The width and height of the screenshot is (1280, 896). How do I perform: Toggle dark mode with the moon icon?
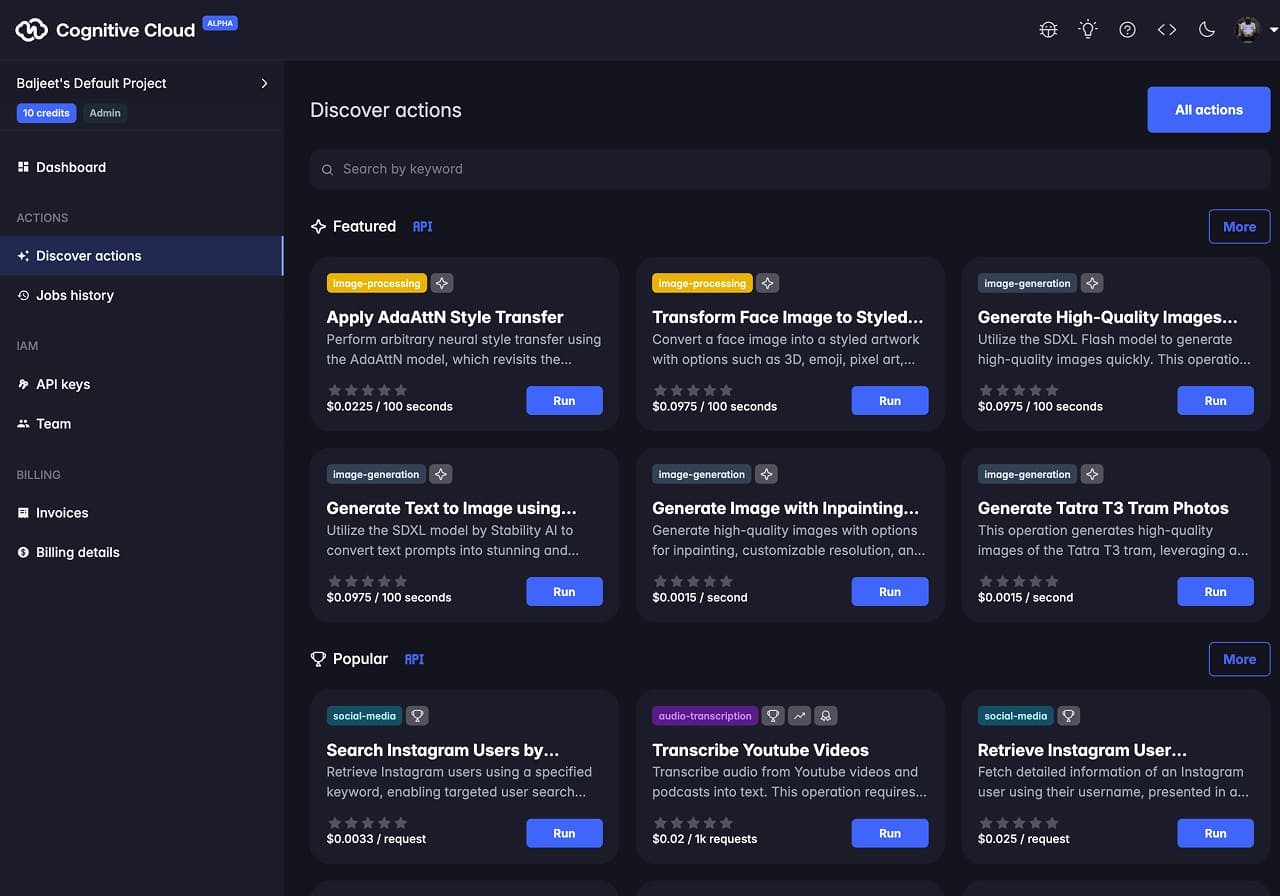coord(1206,29)
